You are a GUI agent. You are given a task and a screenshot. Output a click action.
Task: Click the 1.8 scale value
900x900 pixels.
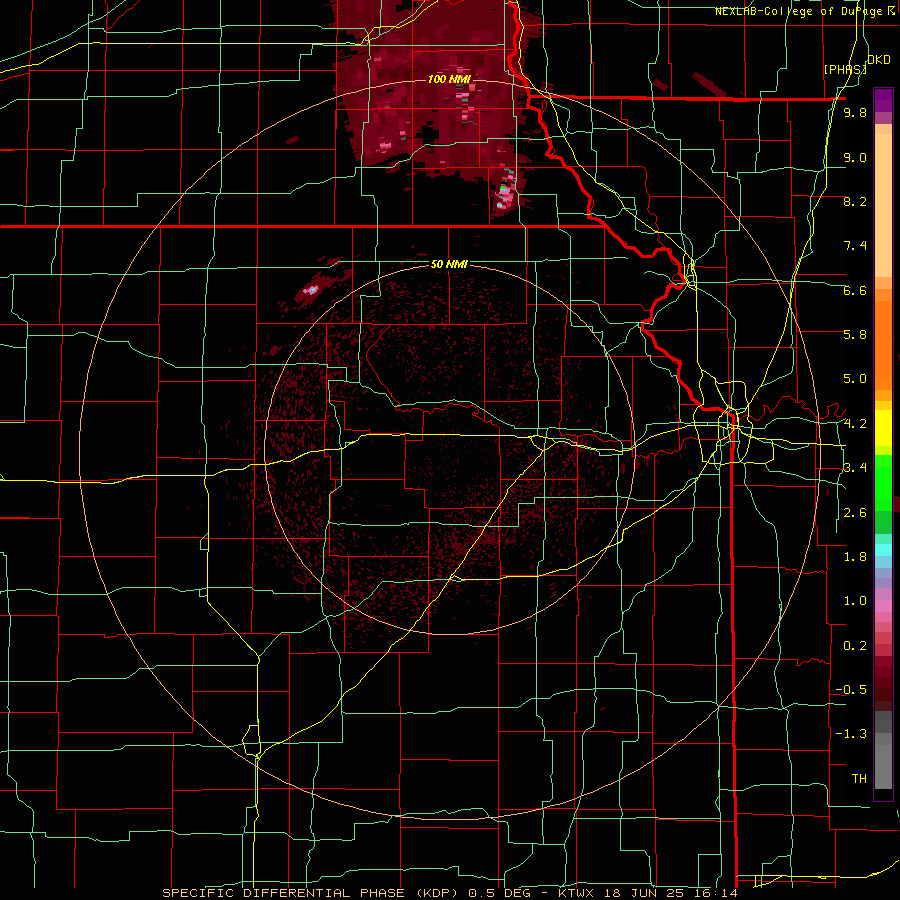(855, 557)
